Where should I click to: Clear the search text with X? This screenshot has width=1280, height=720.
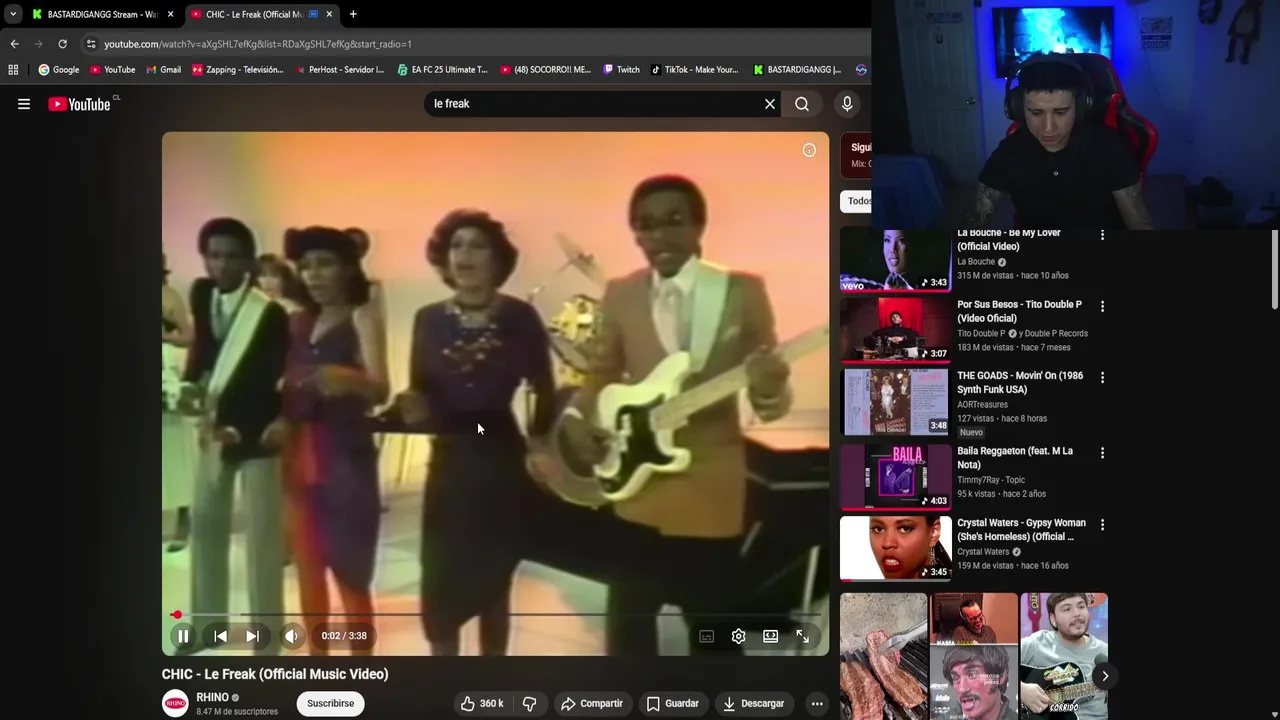click(770, 104)
